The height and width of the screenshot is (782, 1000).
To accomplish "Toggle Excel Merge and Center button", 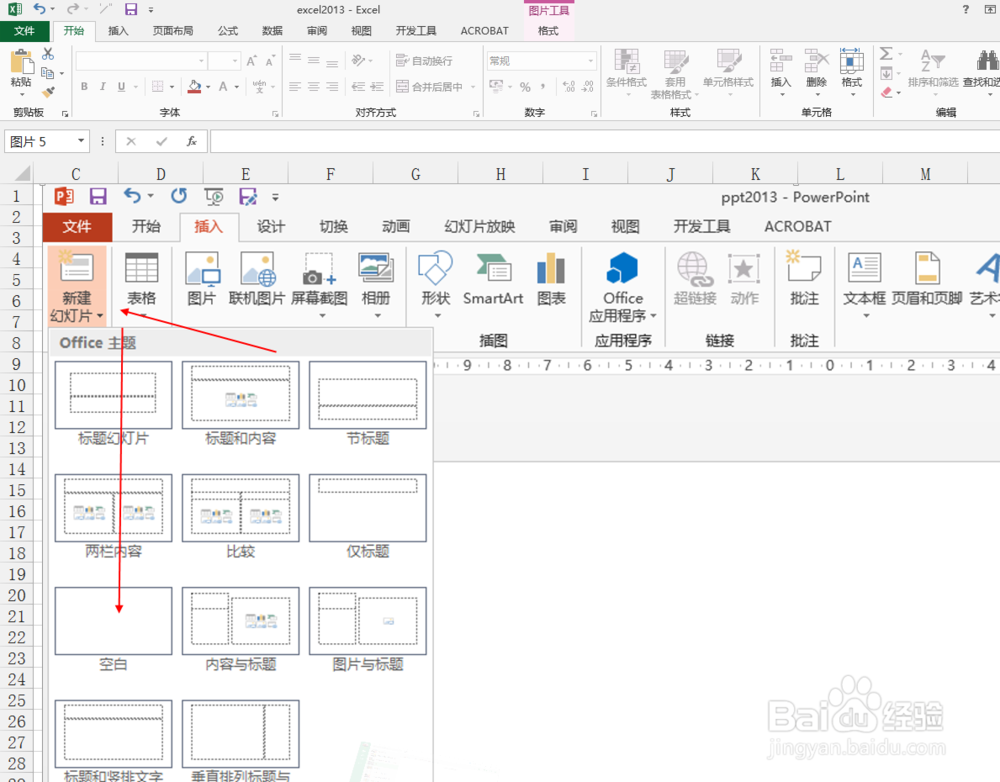I will (430, 87).
